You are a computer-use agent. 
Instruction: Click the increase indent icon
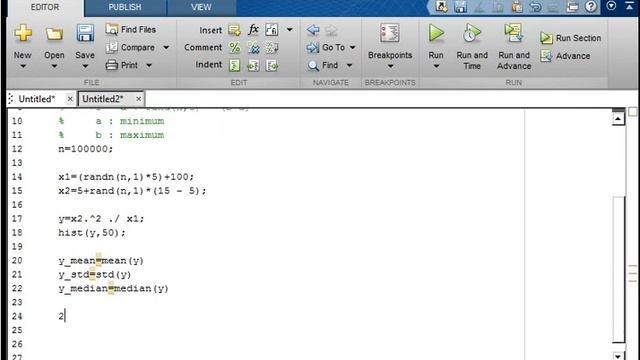253,65
